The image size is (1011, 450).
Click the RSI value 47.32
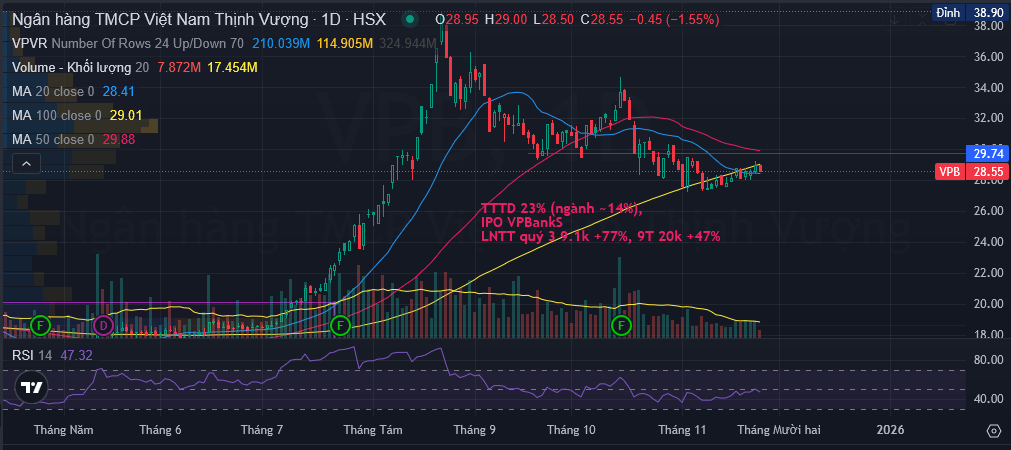tap(75, 355)
